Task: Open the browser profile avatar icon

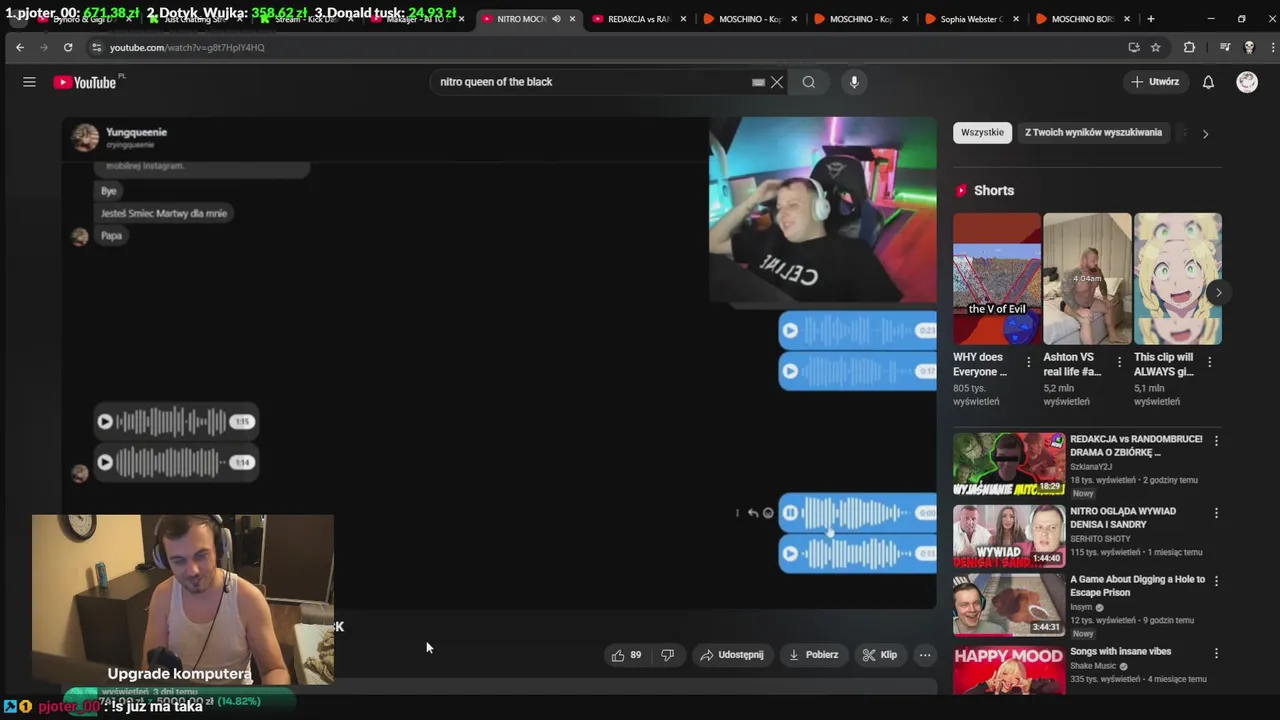Action: click(x=1249, y=47)
